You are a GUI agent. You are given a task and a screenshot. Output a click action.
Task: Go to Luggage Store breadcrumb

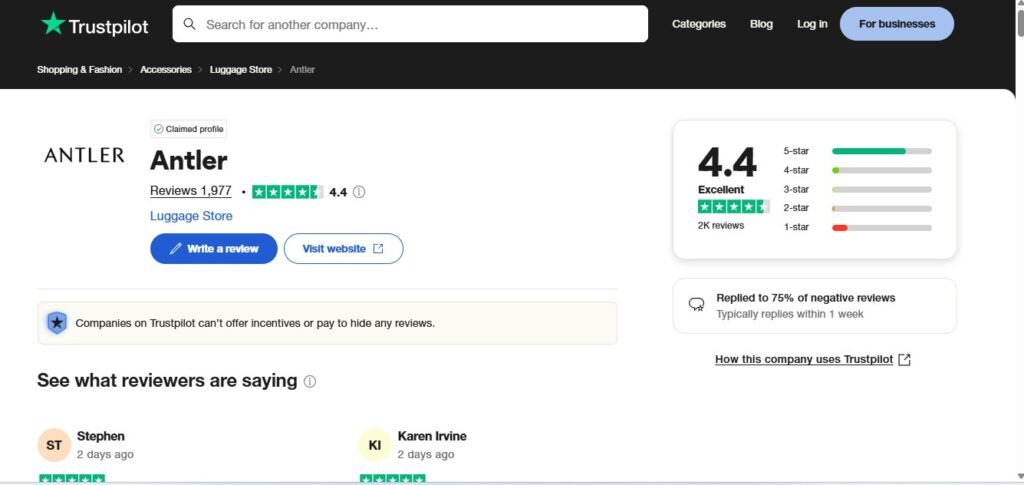[x=241, y=69]
